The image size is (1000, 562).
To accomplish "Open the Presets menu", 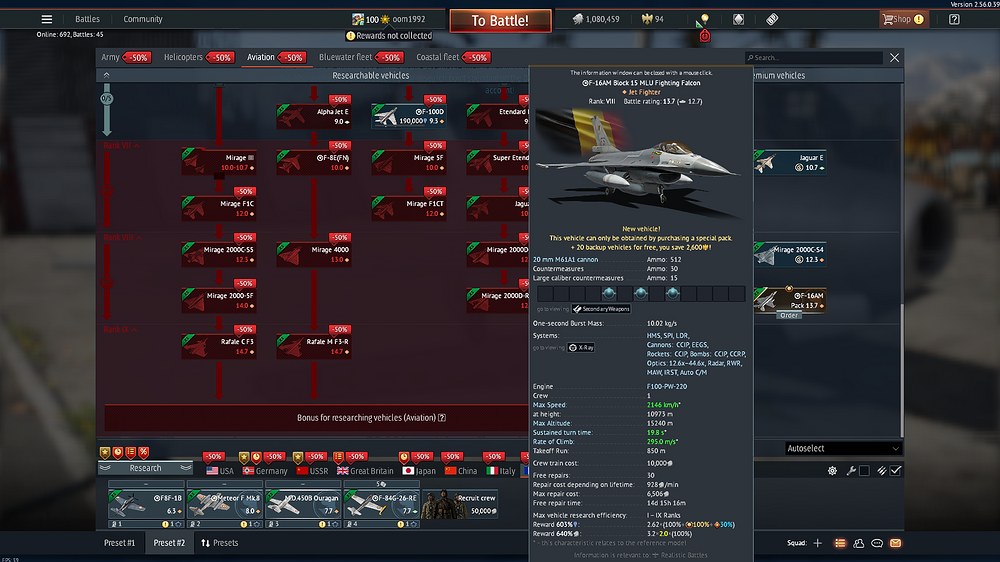I will click(219, 543).
